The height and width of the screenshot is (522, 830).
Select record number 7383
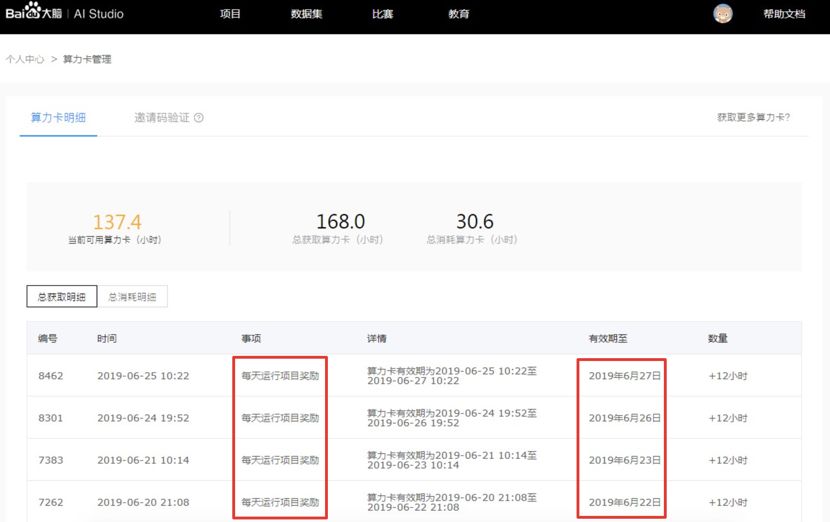51,460
